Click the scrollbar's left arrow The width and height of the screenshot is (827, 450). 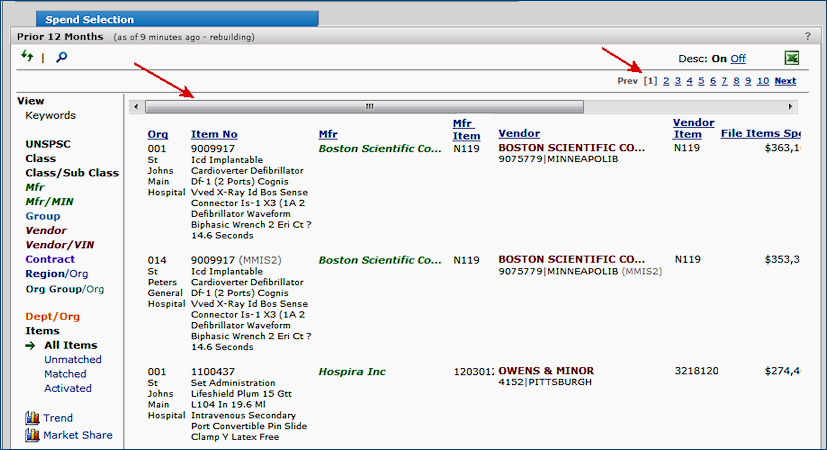coord(134,106)
